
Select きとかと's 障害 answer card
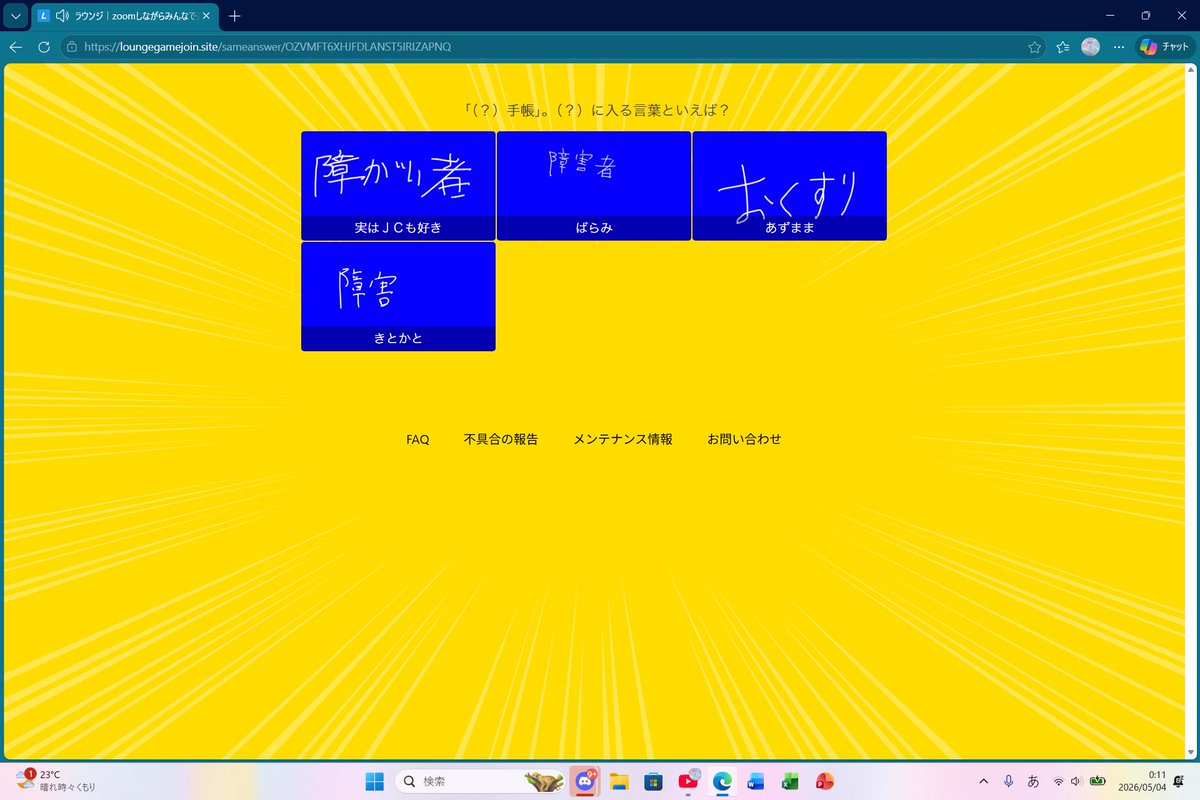point(398,296)
